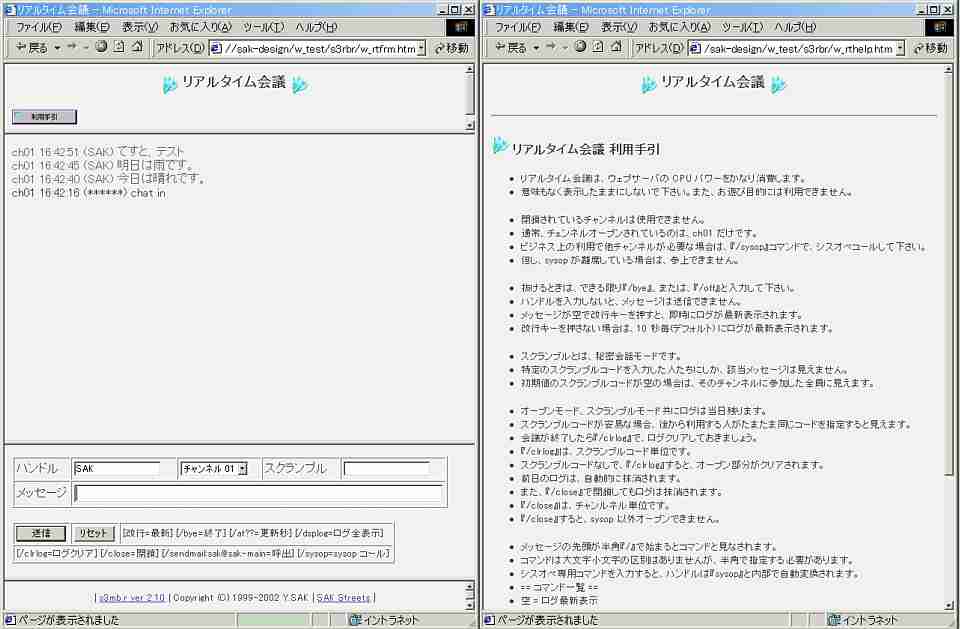Click chat line '今日は晴れです。'
Screen dimensions: 960x629
[110, 179]
